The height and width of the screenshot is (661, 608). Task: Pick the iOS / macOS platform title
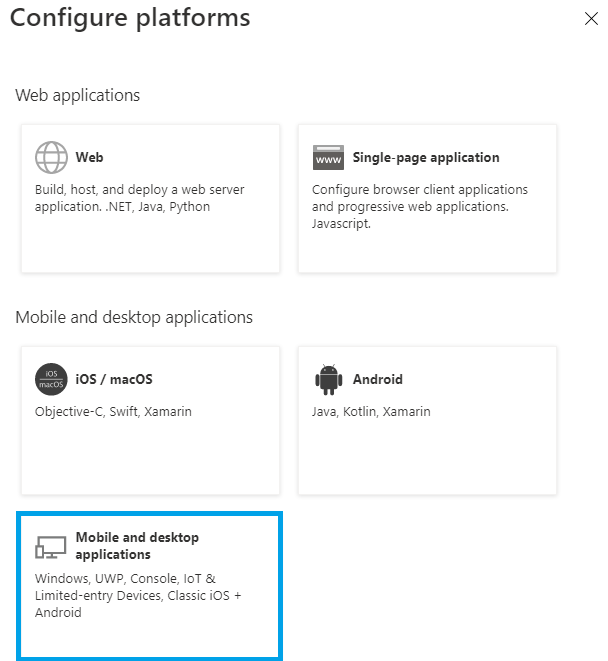point(114,379)
